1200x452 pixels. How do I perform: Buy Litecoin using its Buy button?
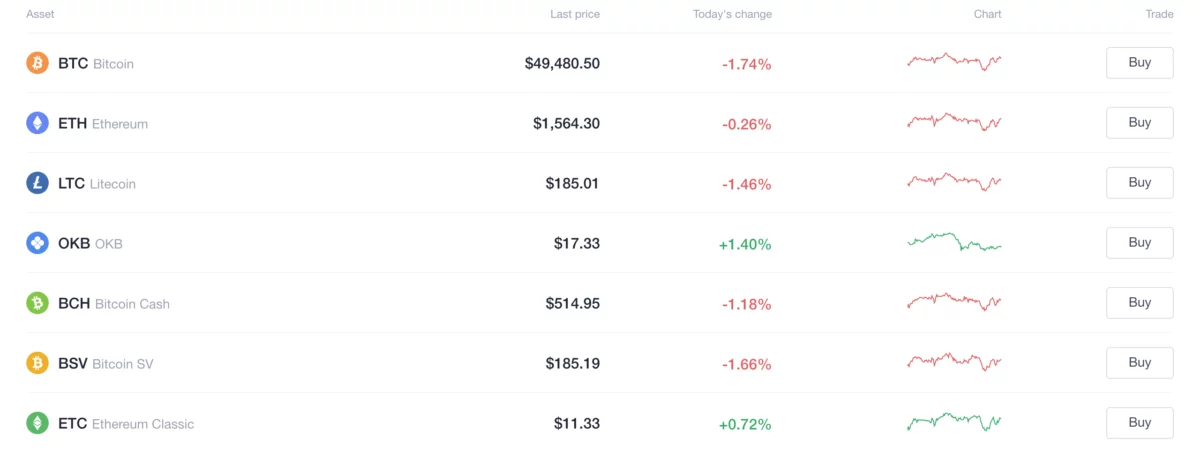click(x=1139, y=183)
